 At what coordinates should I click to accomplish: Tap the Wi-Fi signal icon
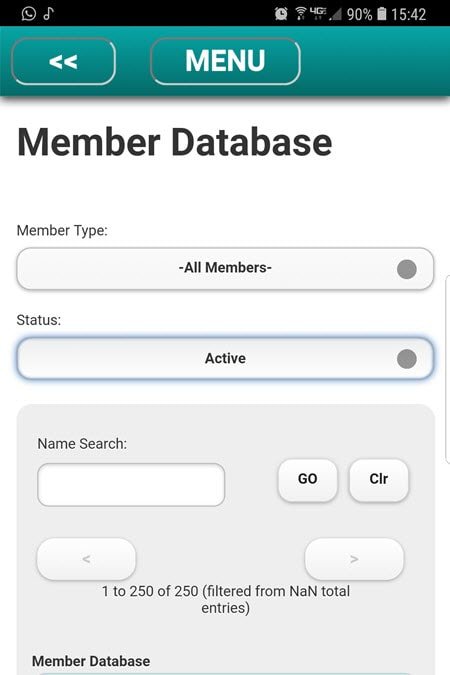click(301, 14)
